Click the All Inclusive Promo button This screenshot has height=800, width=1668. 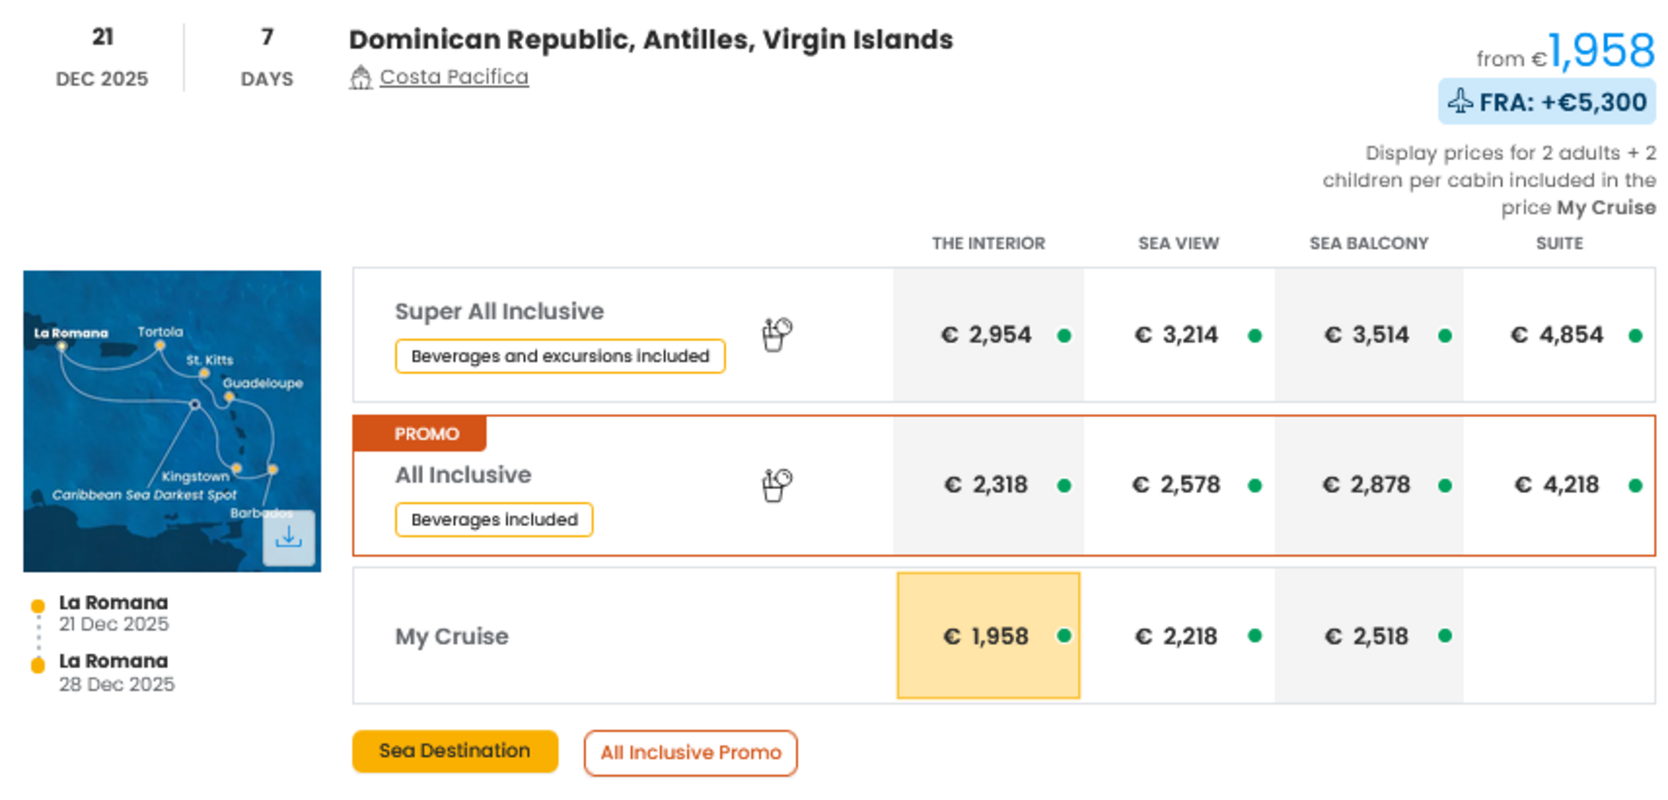pyautogui.click(x=690, y=753)
